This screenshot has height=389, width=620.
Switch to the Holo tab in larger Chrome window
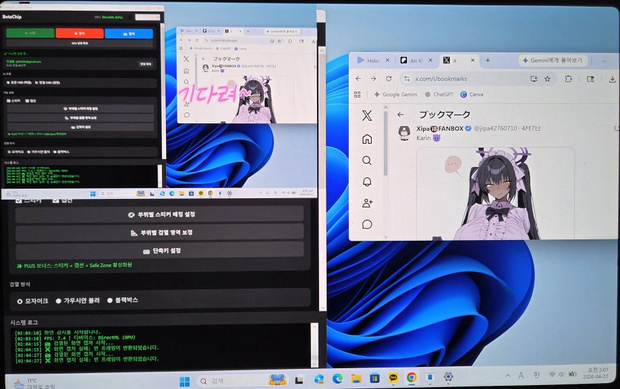coord(369,60)
